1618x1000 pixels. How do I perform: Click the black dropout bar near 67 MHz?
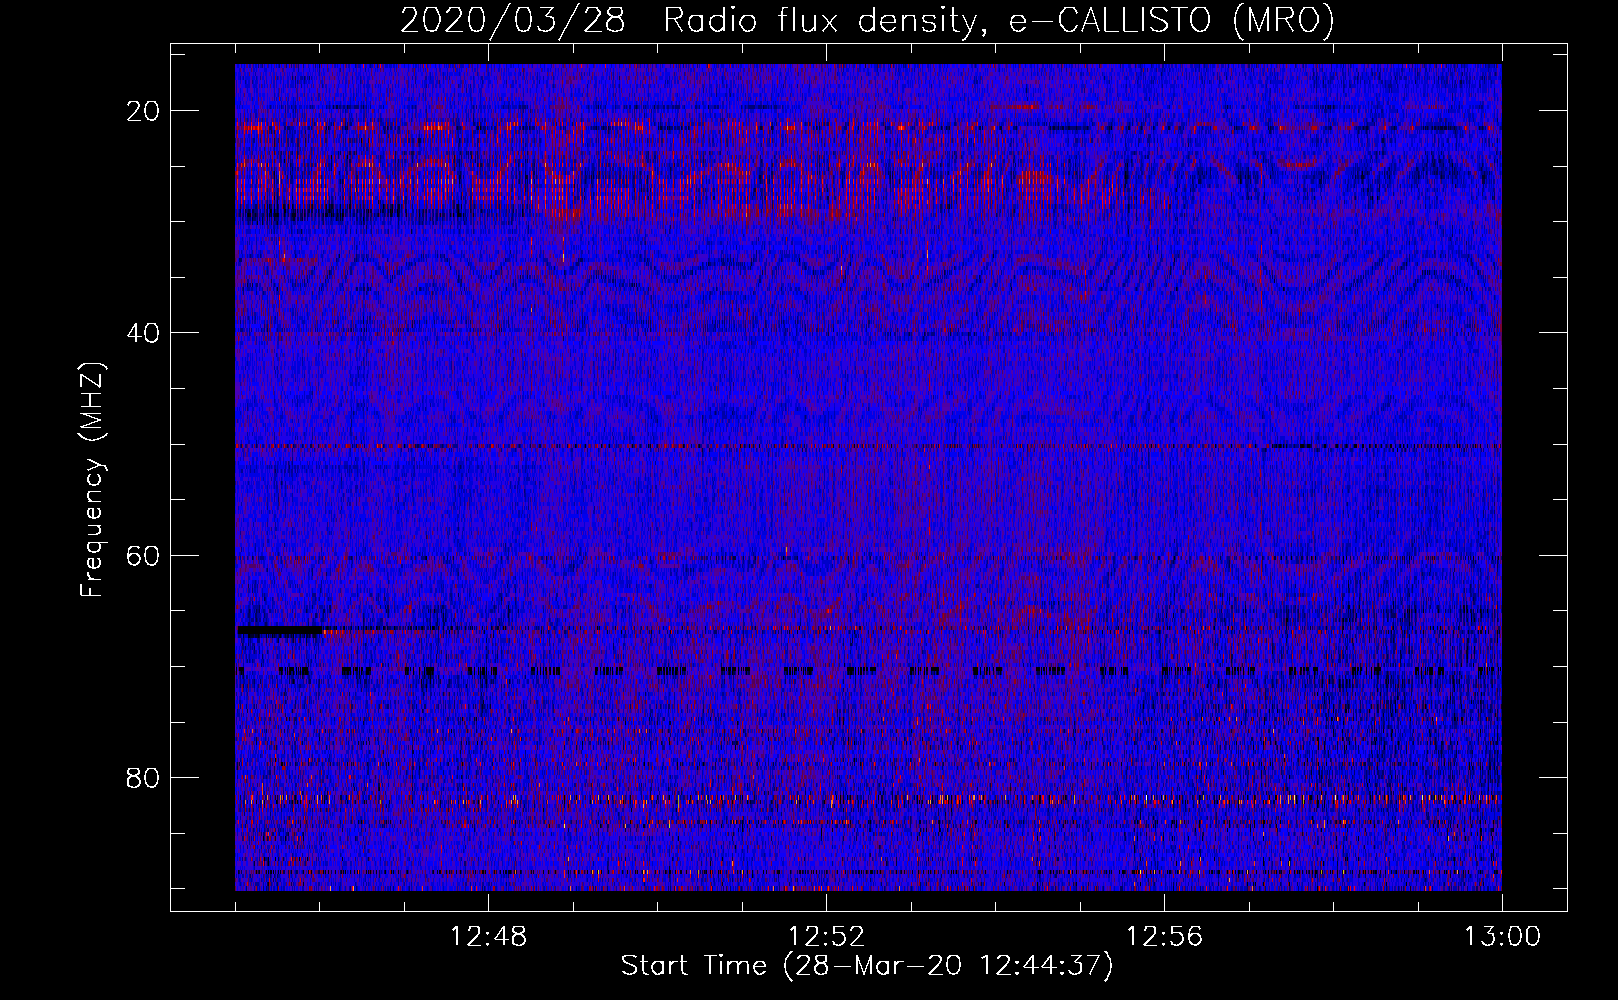(x=280, y=631)
